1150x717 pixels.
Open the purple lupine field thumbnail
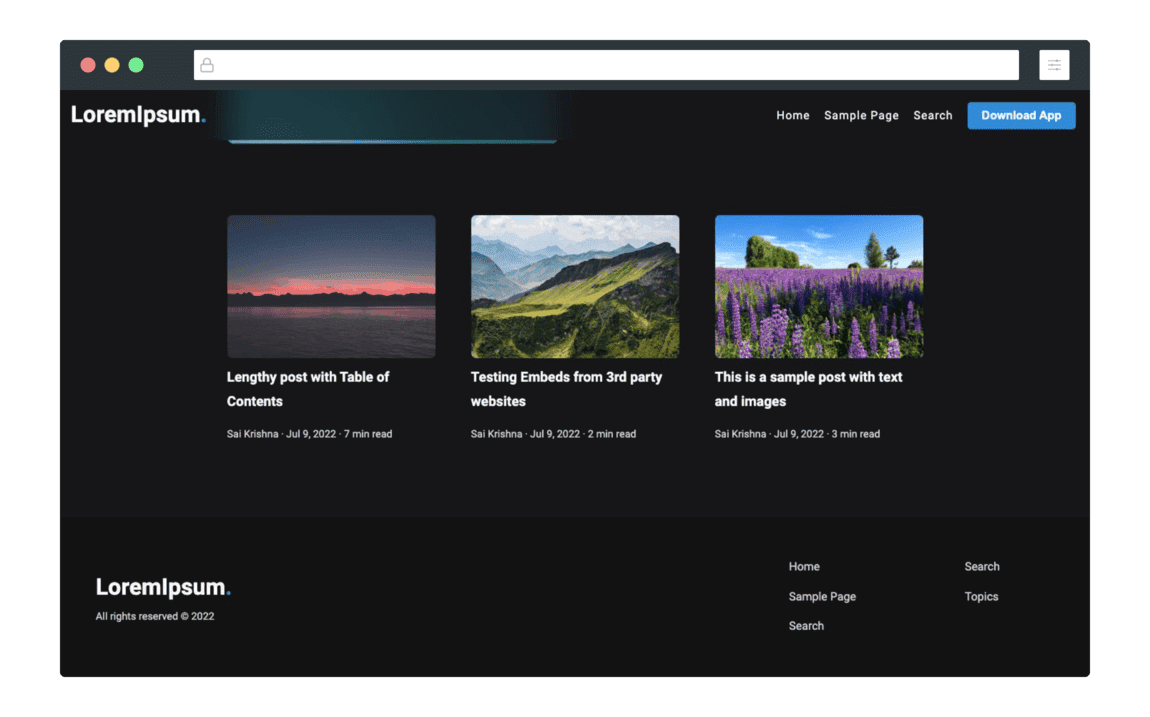click(x=818, y=287)
